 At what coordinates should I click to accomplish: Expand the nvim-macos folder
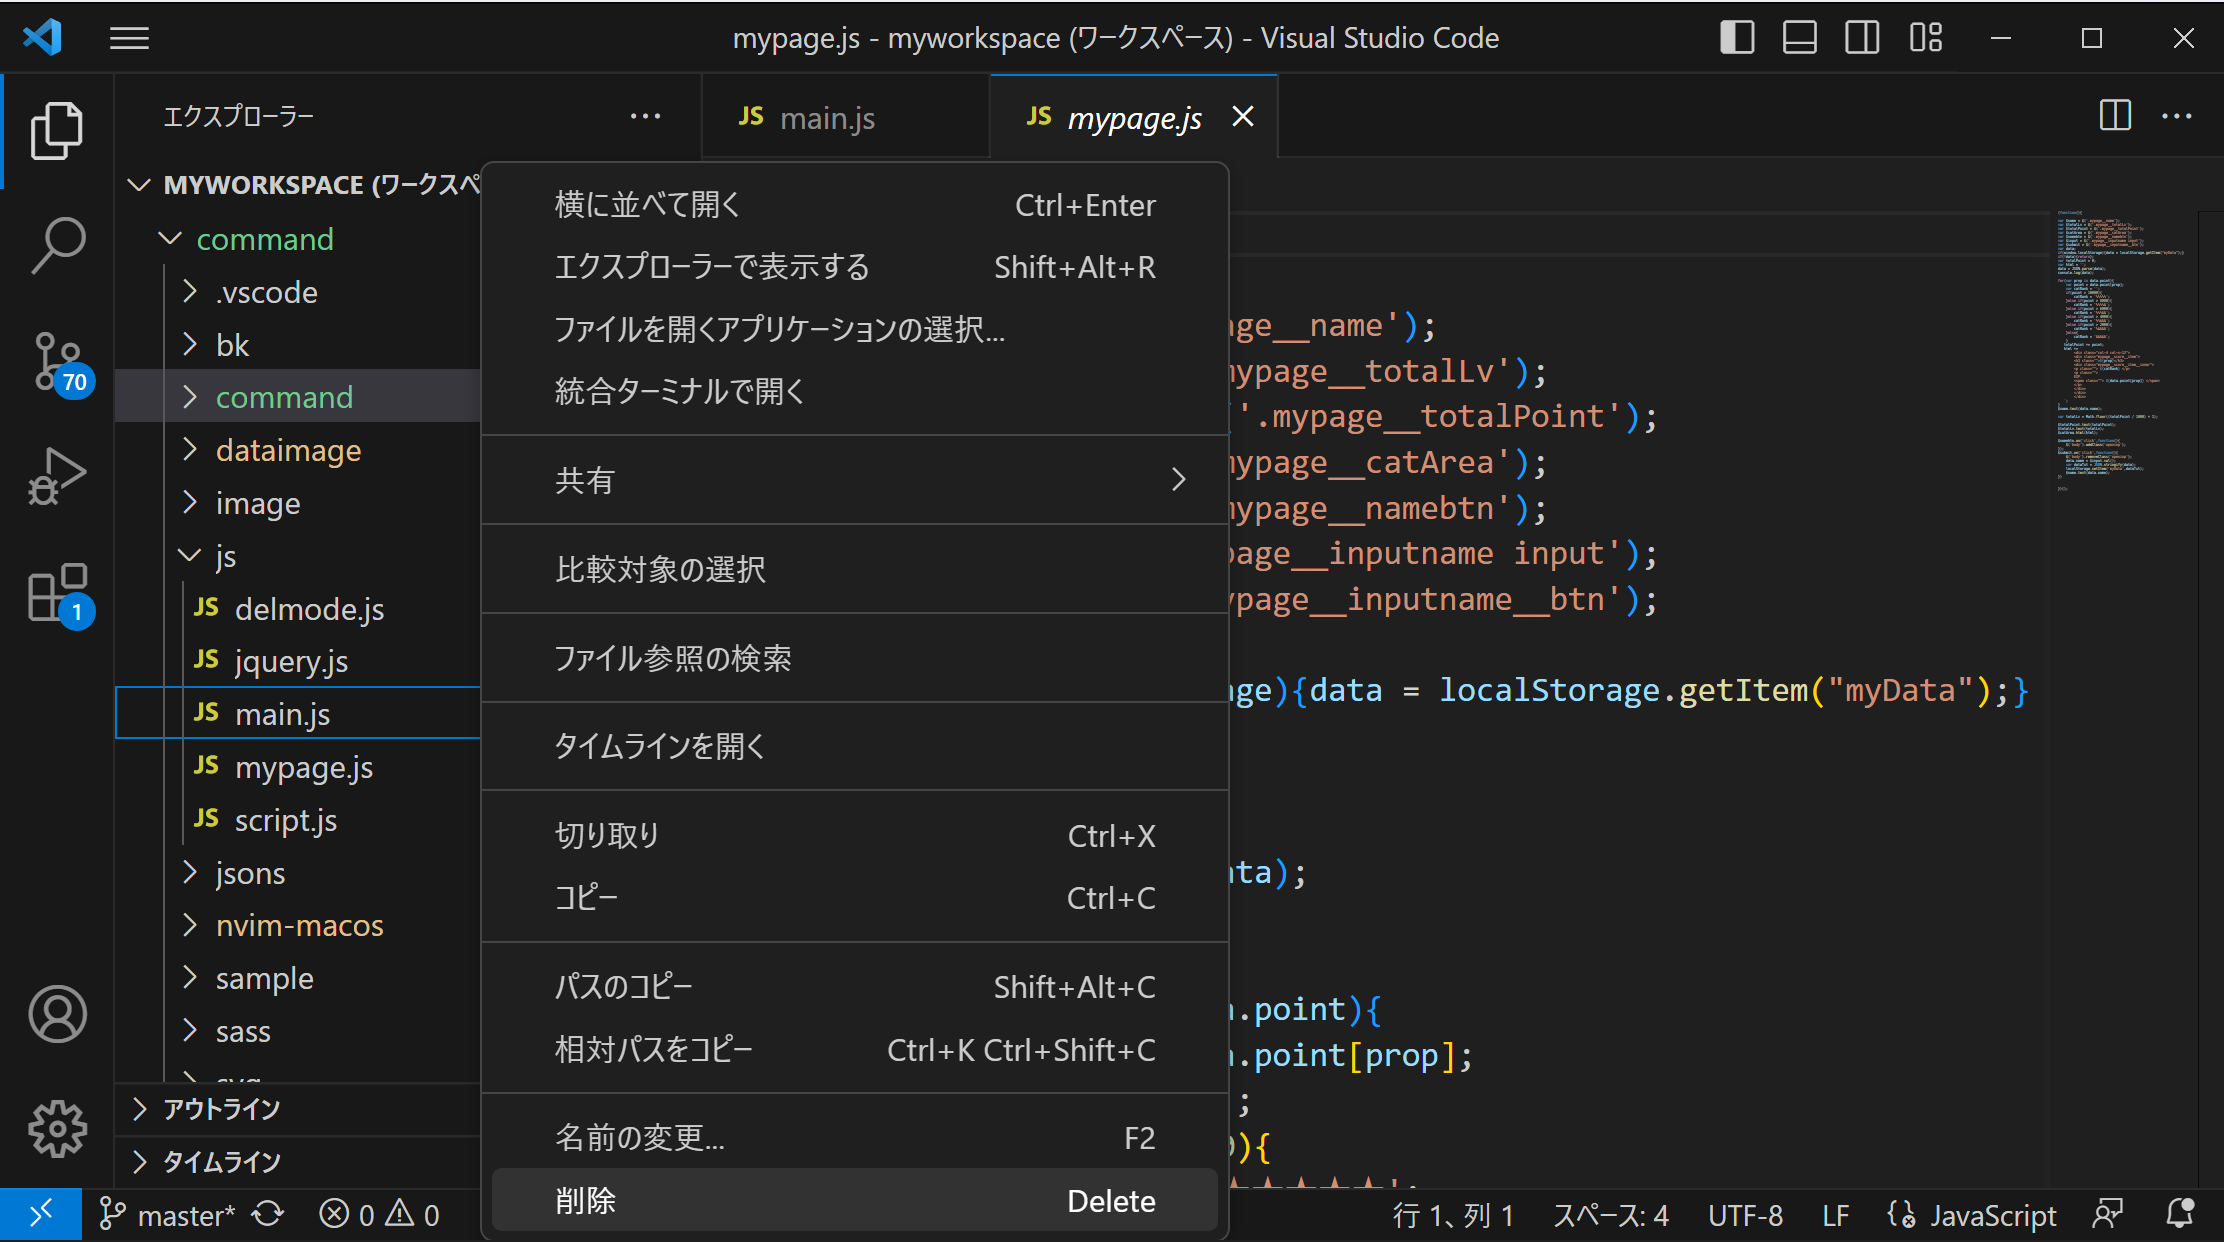coord(300,925)
